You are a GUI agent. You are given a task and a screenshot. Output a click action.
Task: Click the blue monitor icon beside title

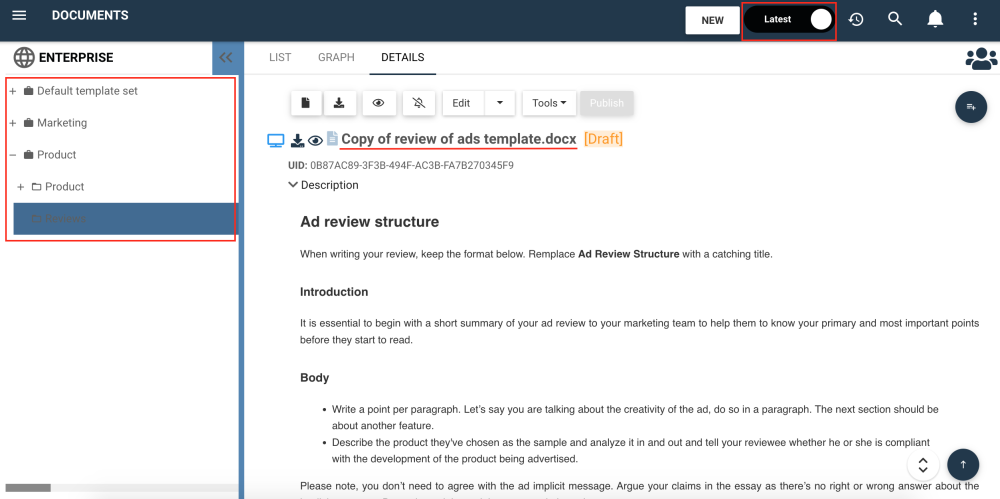click(276, 140)
